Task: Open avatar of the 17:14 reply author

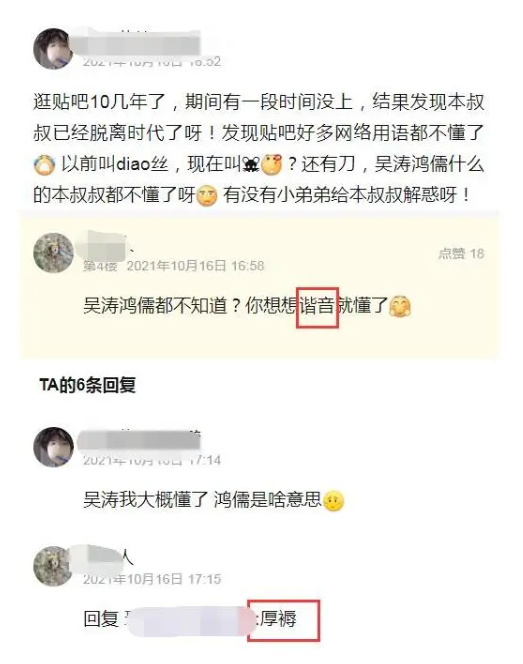Action: pyautogui.click(x=54, y=447)
